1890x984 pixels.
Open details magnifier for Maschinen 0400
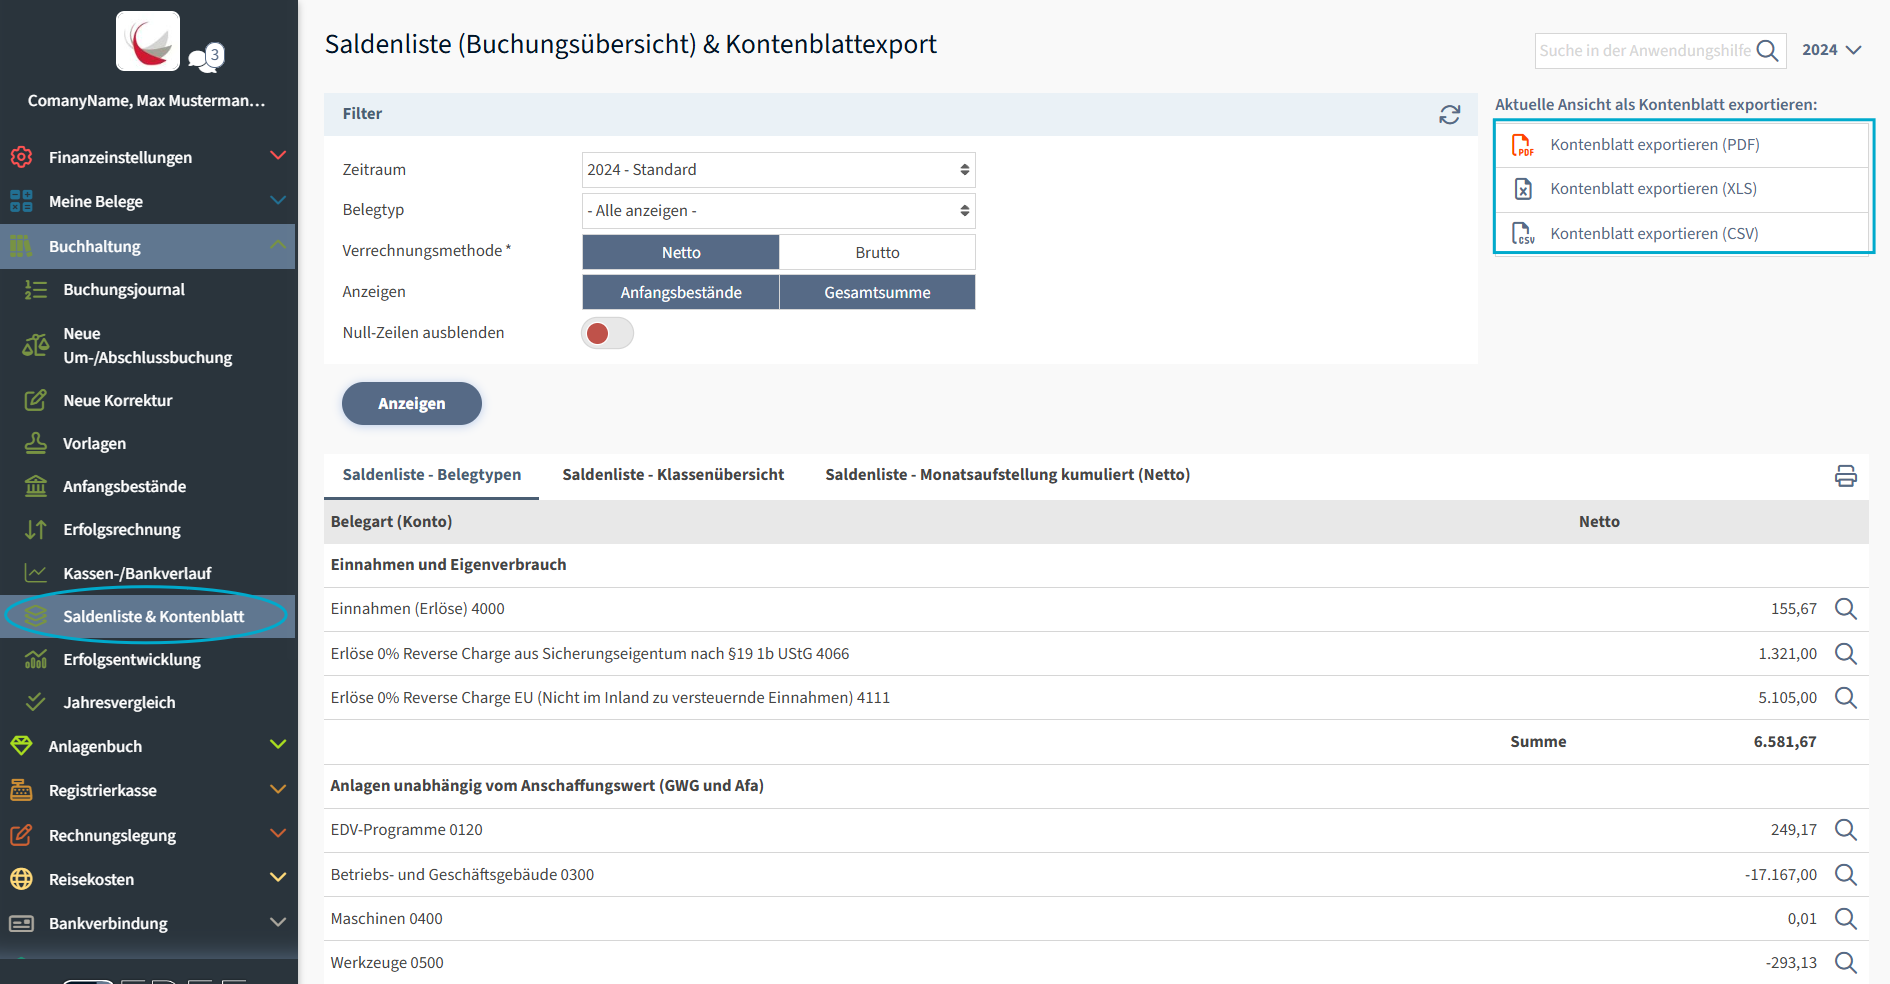(x=1845, y=919)
